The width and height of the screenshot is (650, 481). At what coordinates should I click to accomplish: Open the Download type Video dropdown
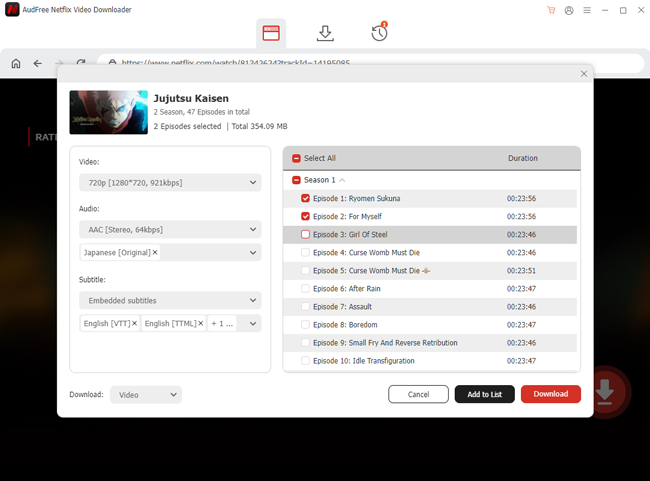[x=146, y=395]
